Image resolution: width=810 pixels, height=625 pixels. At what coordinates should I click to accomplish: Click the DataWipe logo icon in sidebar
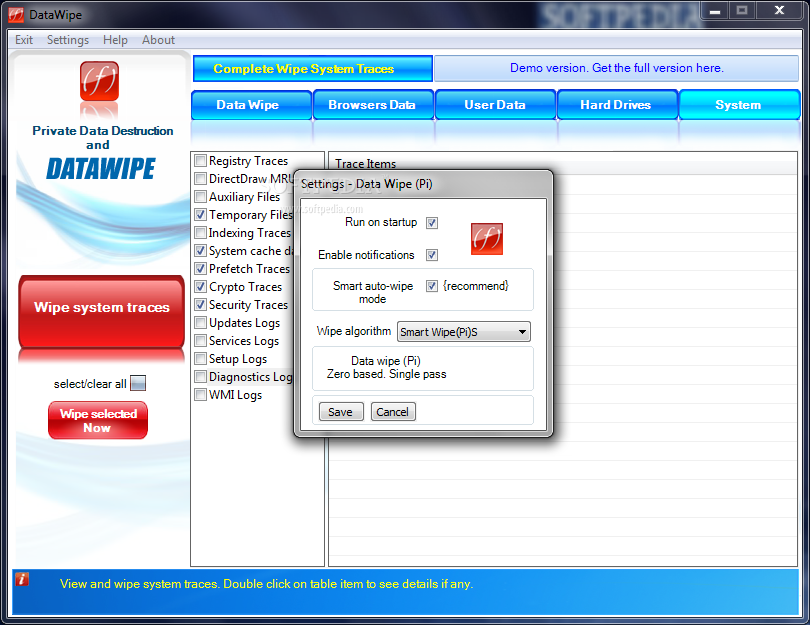99,81
